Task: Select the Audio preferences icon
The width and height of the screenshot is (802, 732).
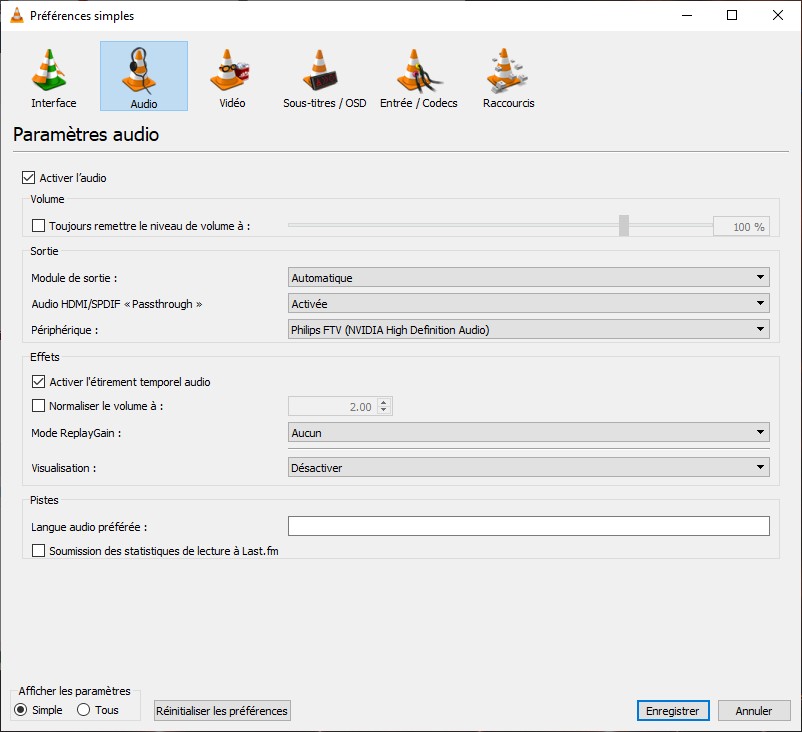Action: tap(143, 77)
